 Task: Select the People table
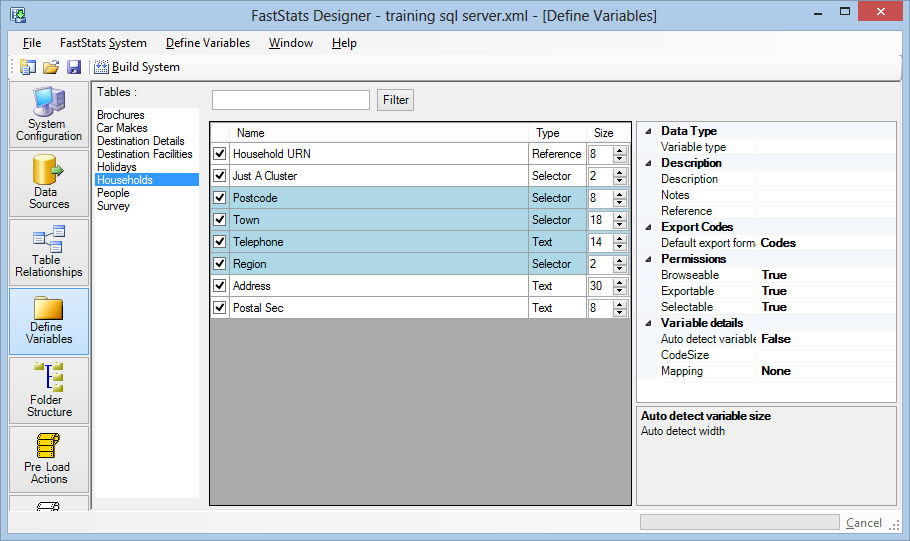[x=113, y=193]
